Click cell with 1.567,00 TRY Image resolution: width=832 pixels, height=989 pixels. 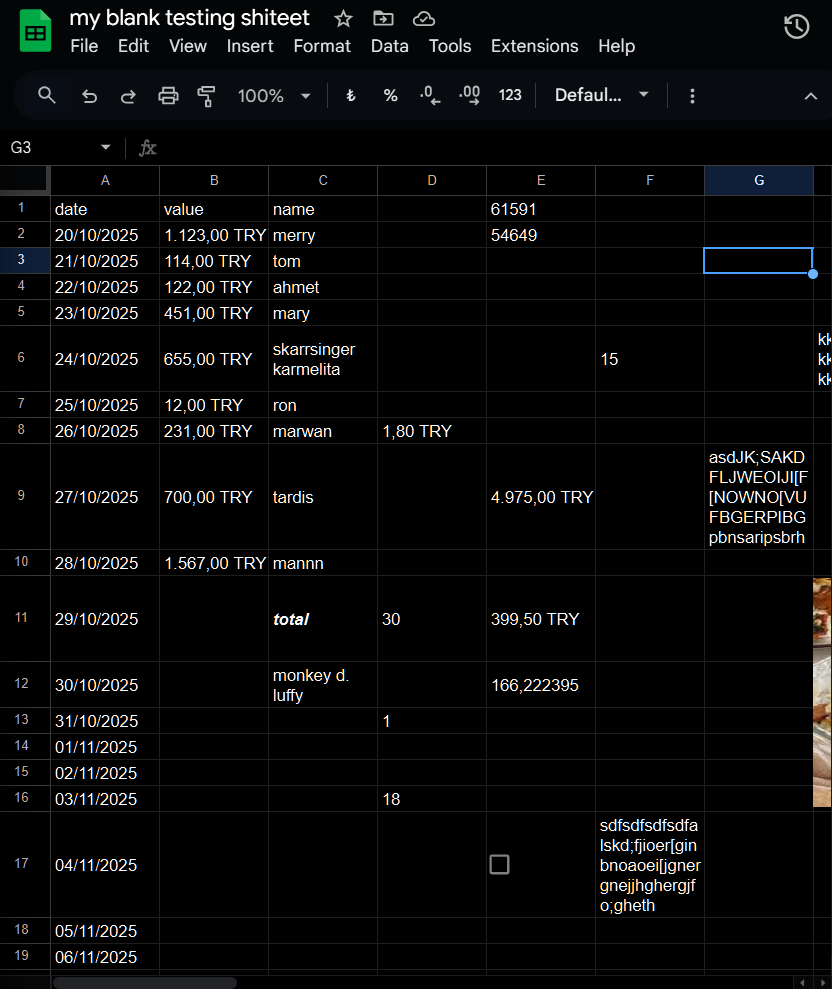coord(214,563)
